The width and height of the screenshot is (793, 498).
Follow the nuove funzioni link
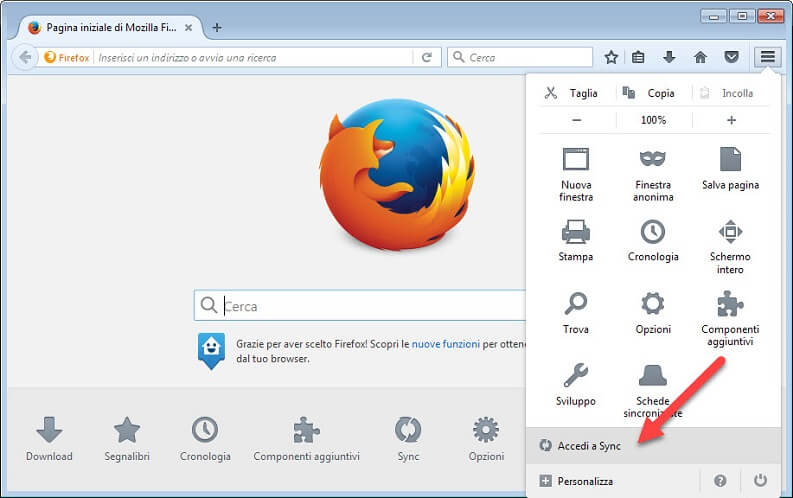coord(446,344)
